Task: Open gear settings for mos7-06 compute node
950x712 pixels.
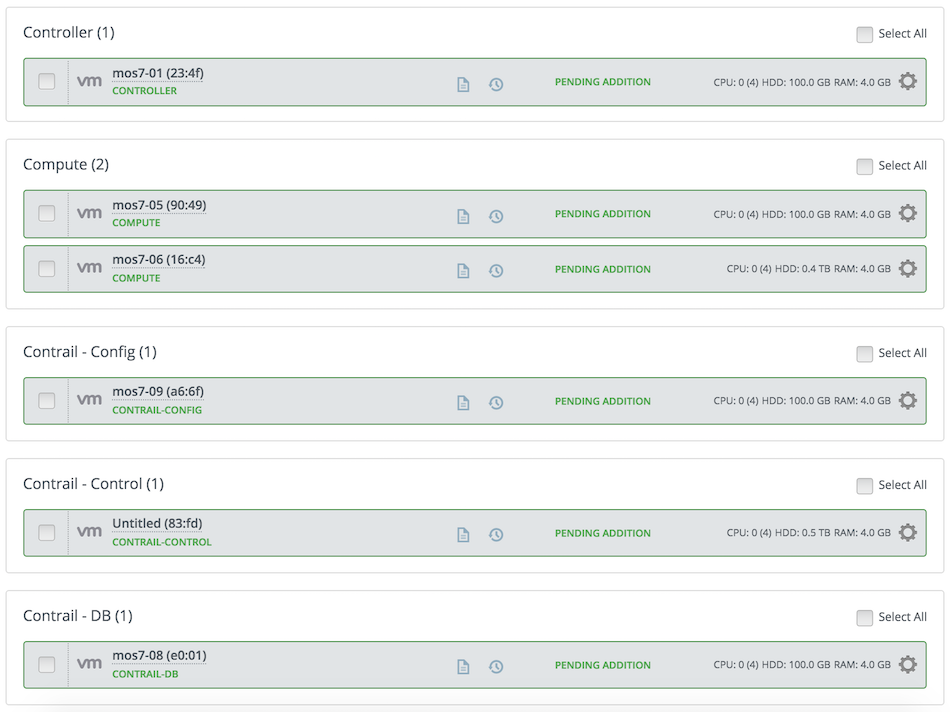Action: click(907, 268)
